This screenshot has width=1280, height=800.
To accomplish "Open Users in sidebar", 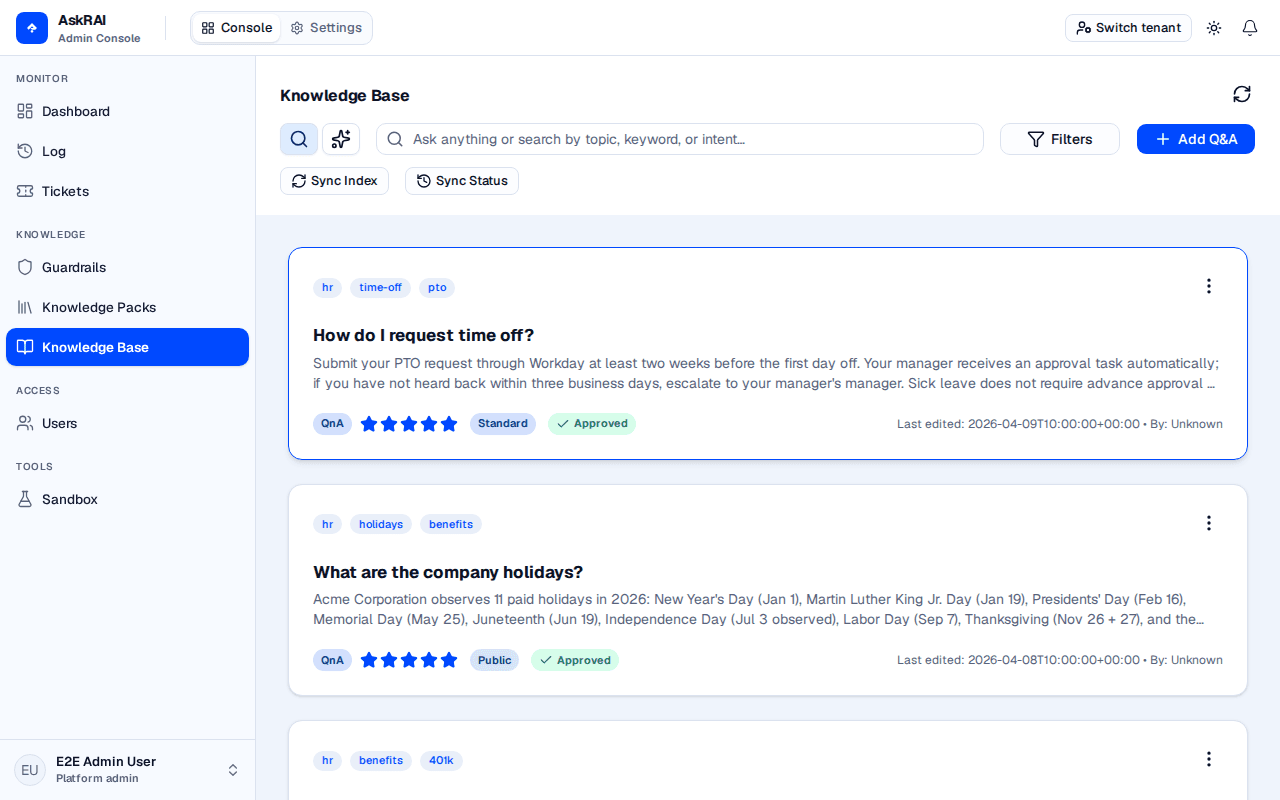I will click(x=127, y=423).
